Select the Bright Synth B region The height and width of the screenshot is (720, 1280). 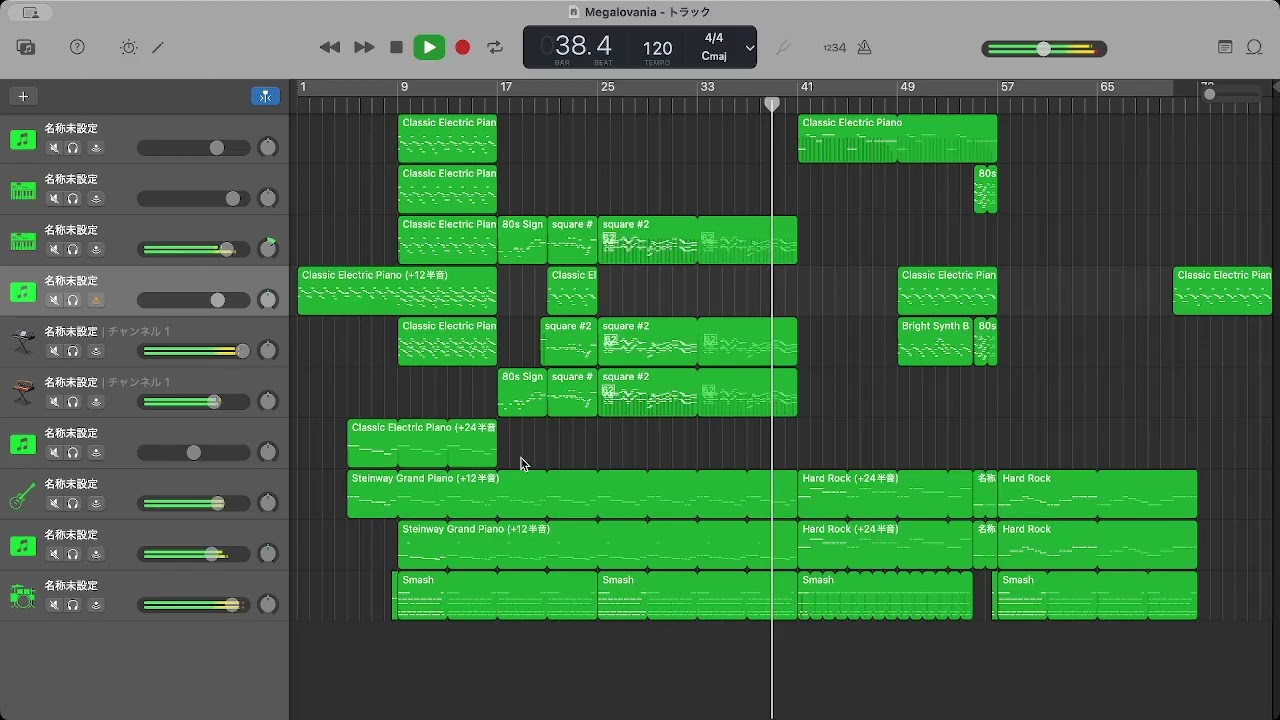point(935,342)
